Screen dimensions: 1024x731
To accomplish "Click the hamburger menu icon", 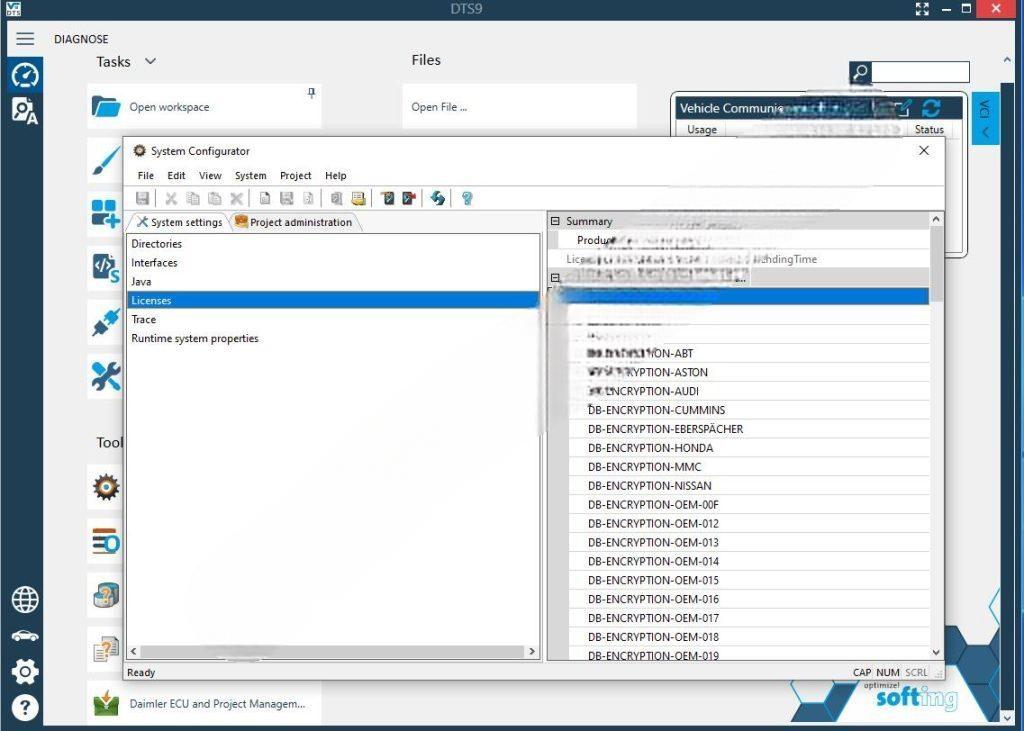I will coord(25,39).
